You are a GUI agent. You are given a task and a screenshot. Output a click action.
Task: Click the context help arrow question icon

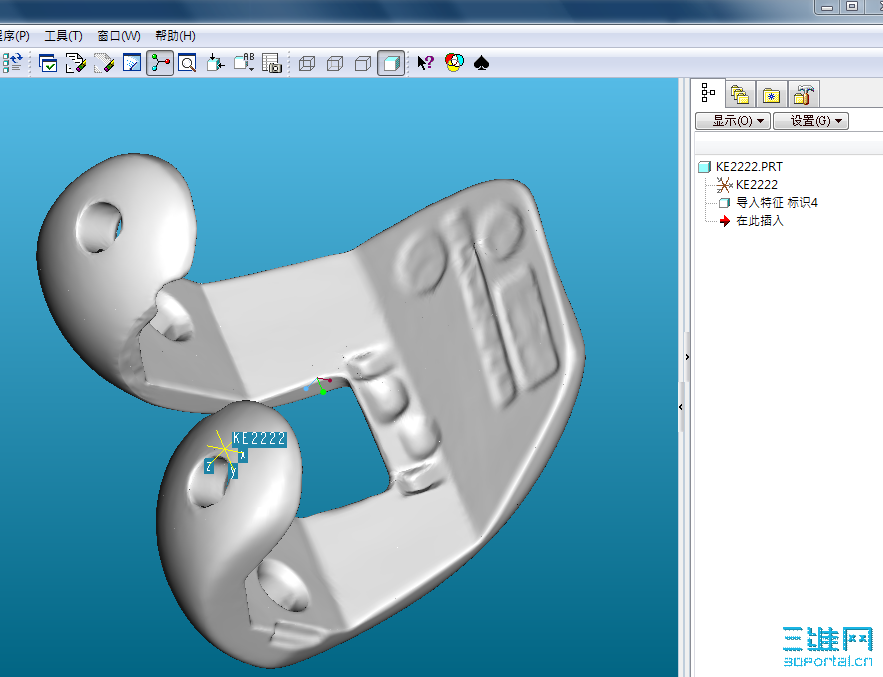[x=426, y=63]
